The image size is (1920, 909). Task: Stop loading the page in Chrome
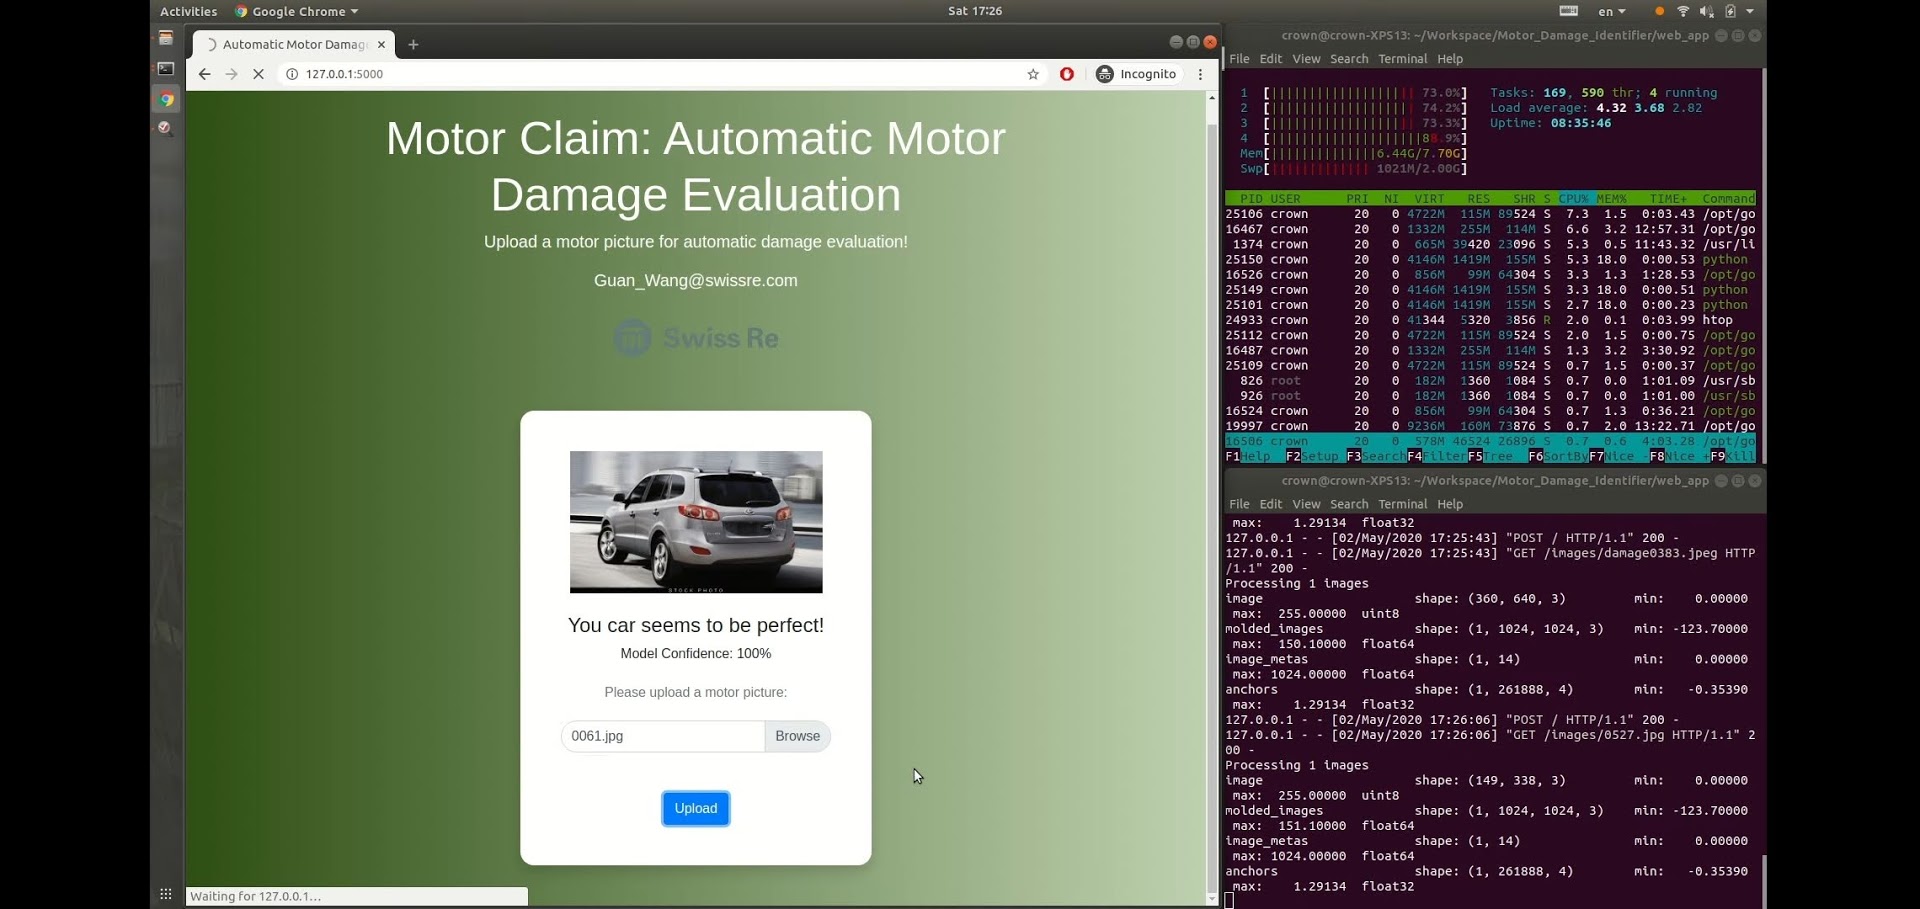pyautogui.click(x=258, y=74)
